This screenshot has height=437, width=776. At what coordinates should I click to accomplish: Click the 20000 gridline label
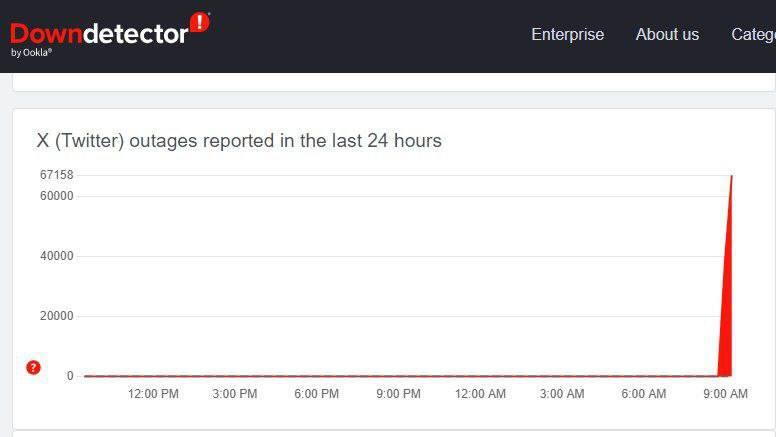[56, 316]
